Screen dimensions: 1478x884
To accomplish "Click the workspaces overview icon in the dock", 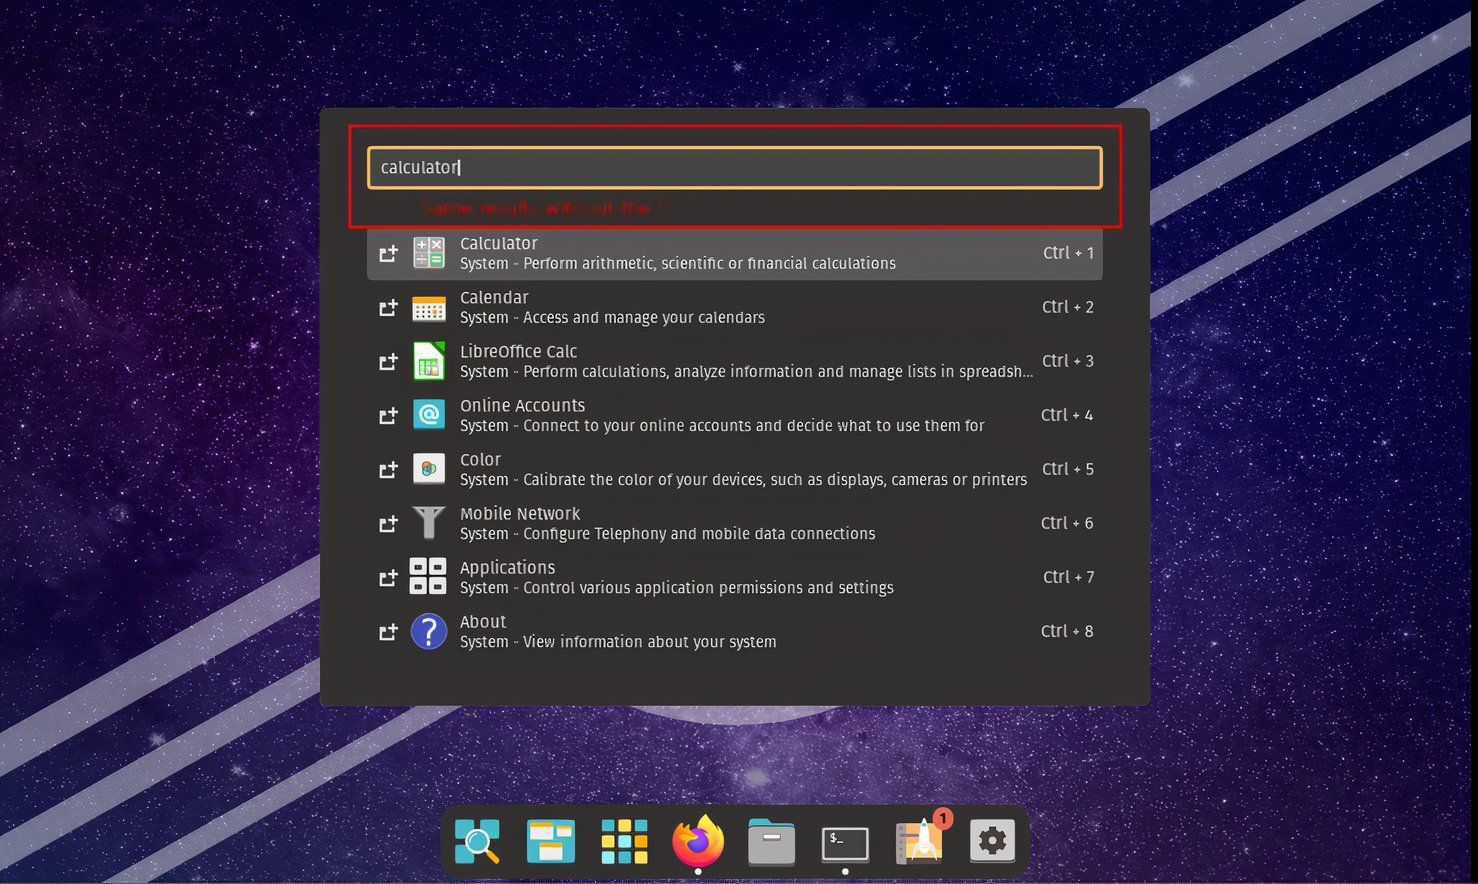I will 549,841.
